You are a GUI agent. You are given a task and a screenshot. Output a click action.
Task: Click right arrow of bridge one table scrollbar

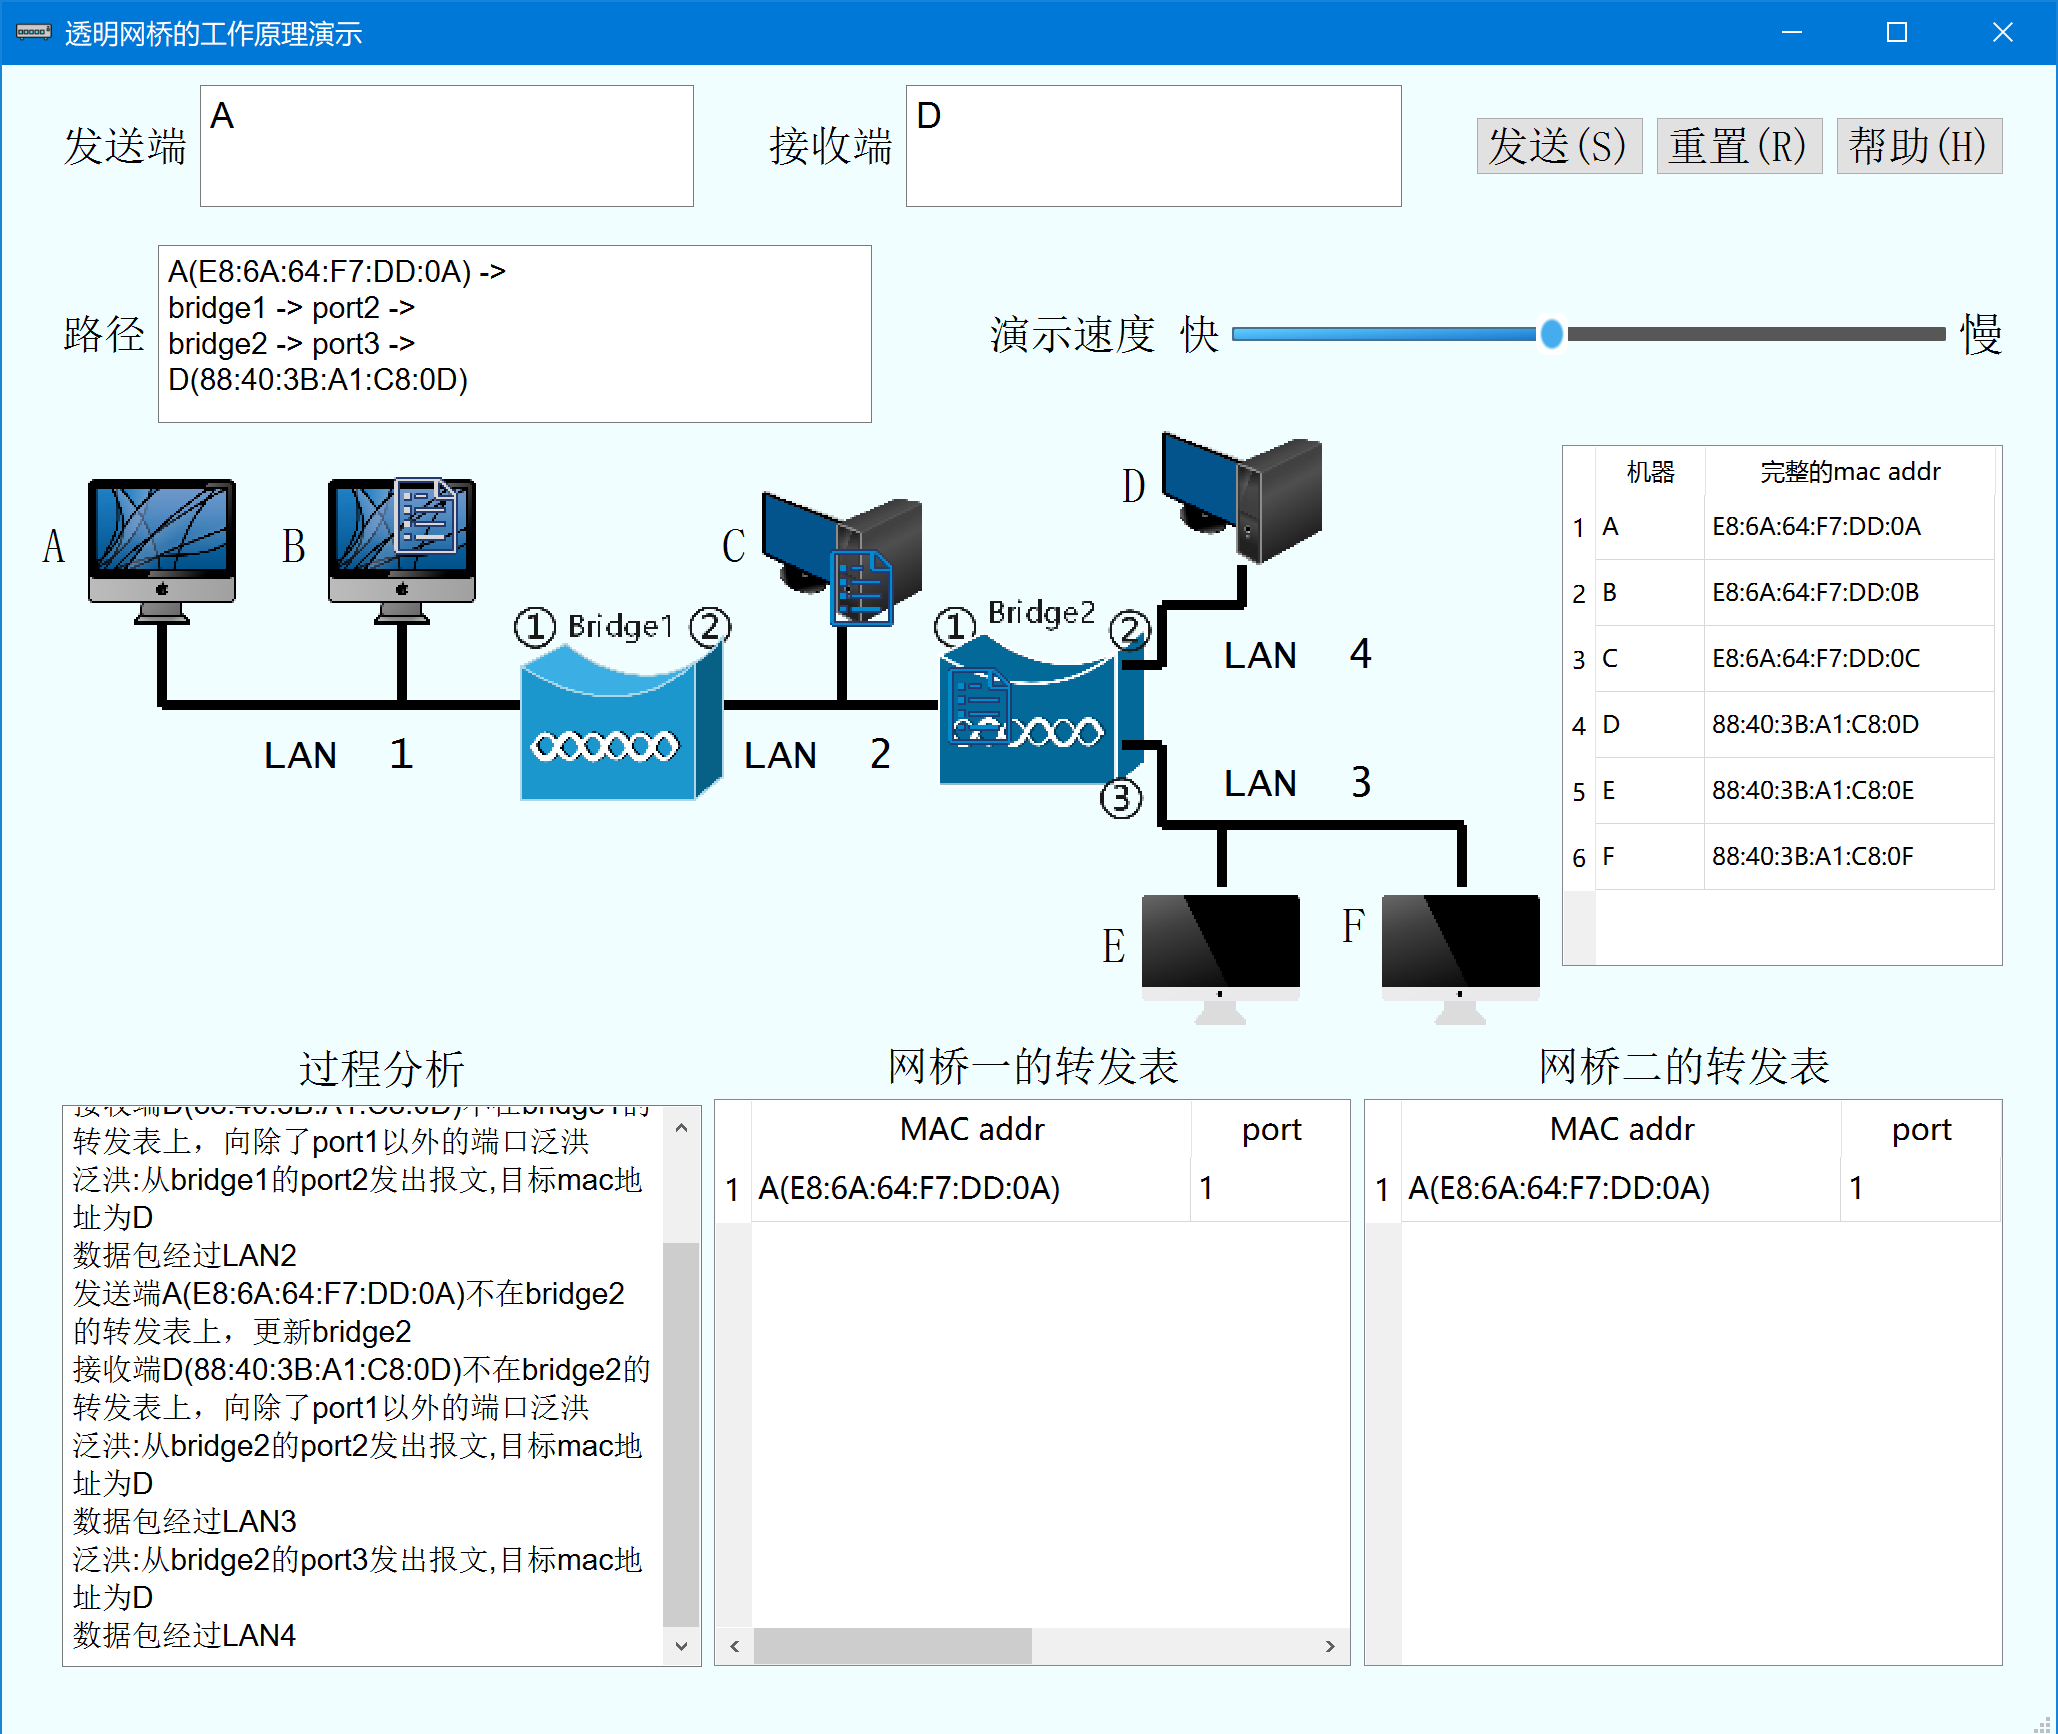pyautogui.click(x=1330, y=1646)
